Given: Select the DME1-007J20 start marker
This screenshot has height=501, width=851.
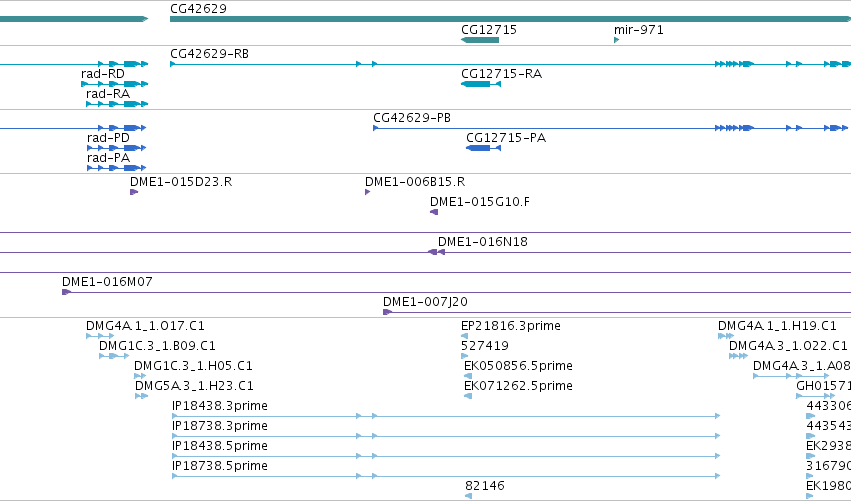Looking at the screenshot, I should coord(388,312).
